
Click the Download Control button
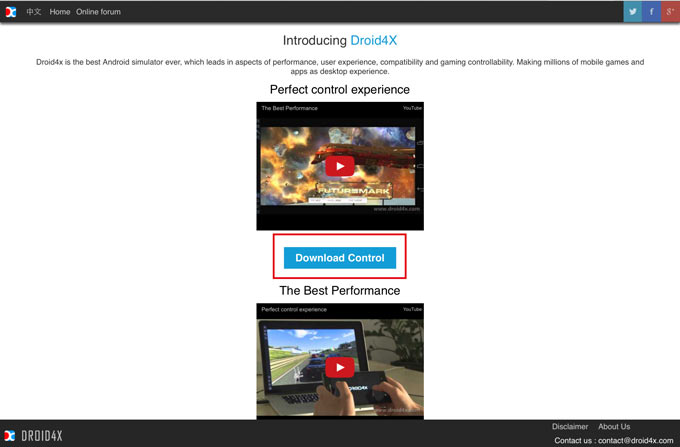coord(340,258)
